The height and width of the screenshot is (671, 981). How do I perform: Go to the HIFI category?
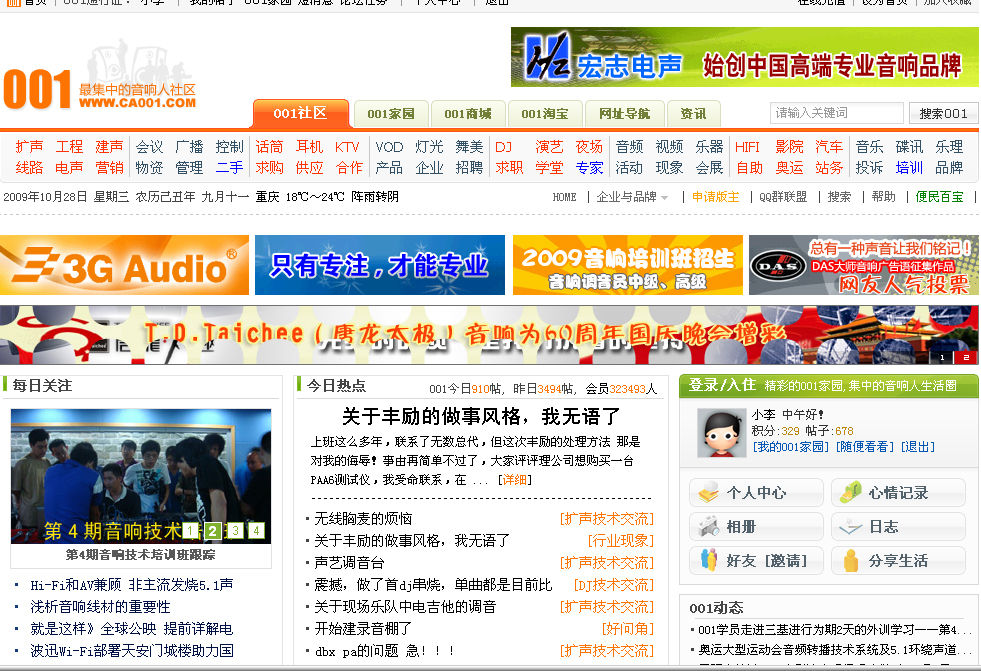pyautogui.click(x=747, y=147)
